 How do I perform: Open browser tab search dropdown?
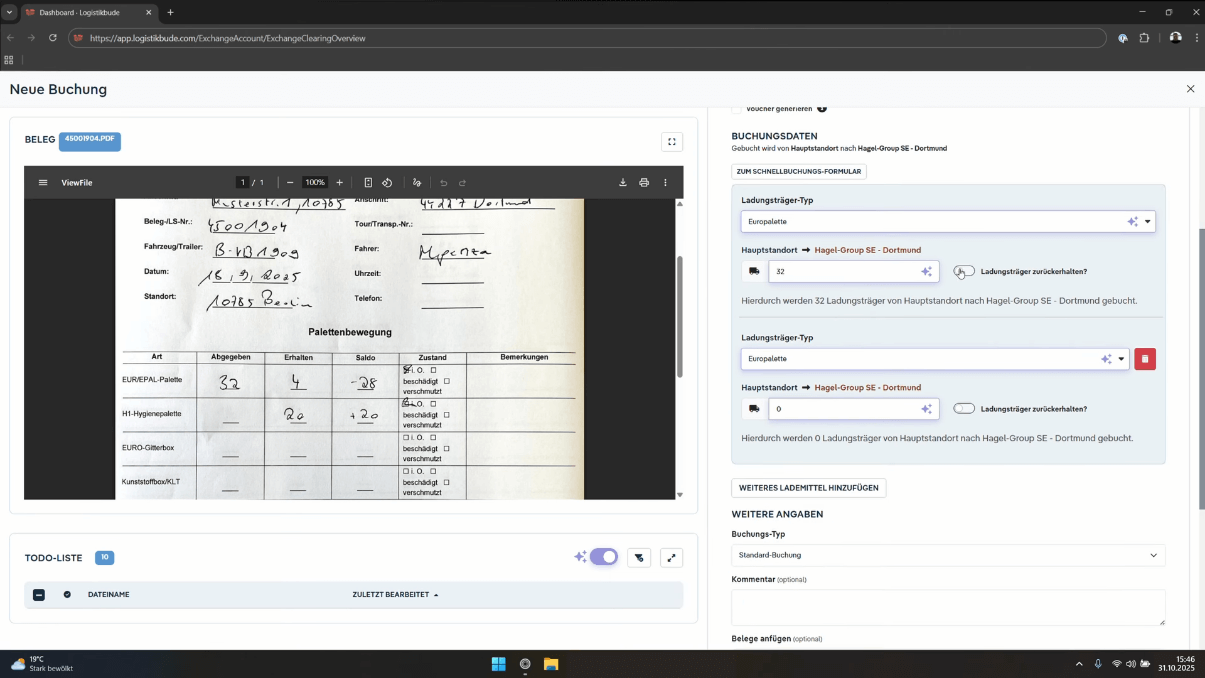9,12
